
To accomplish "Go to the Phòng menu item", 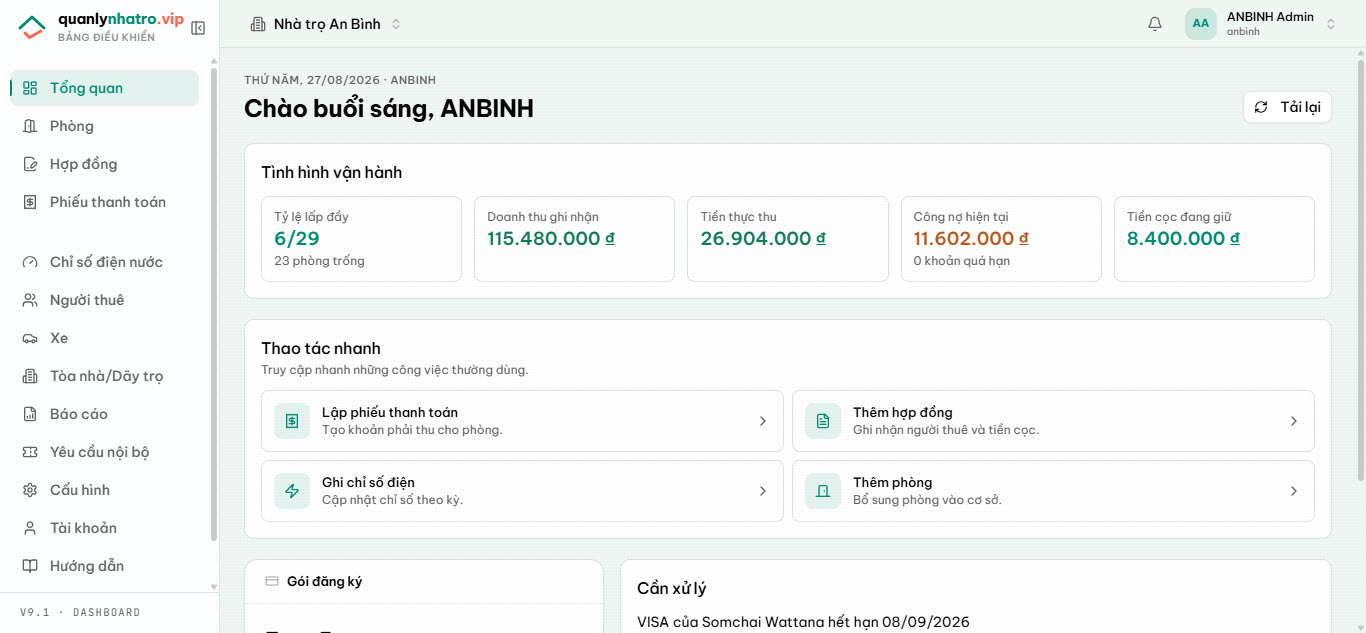I will [104, 126].
